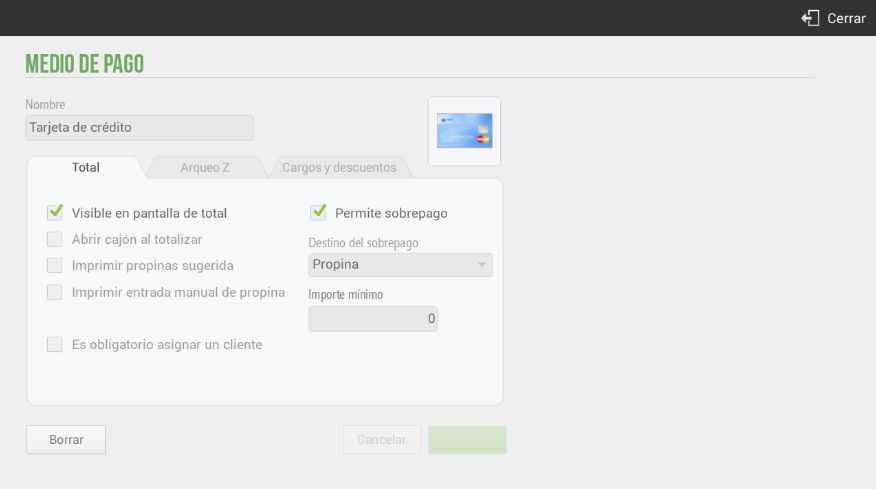The height and width of the screenshot is (489, 876).
Task: Switch to the Arqueo Z tab
Action: coord(205,167)
